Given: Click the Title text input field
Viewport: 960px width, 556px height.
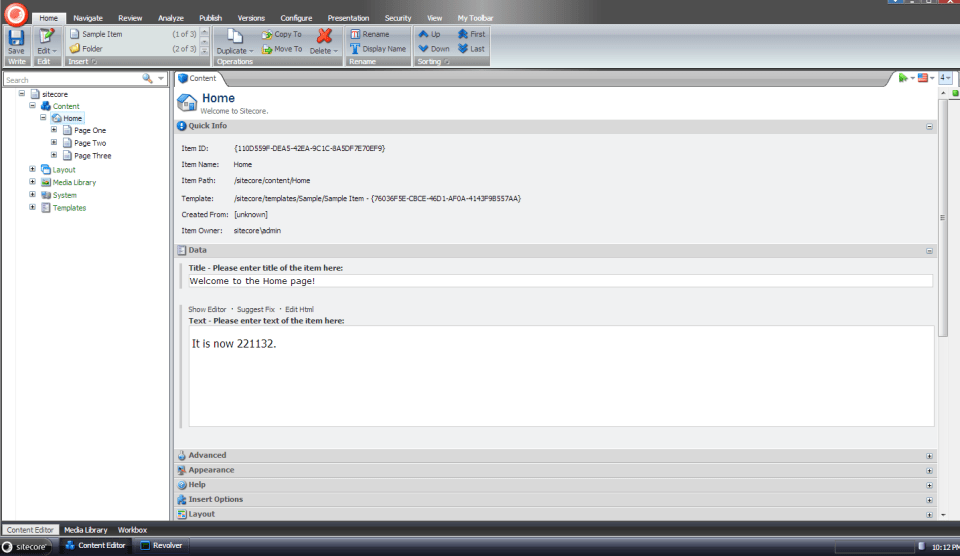Looking at the screenshot, I should 560,281.
